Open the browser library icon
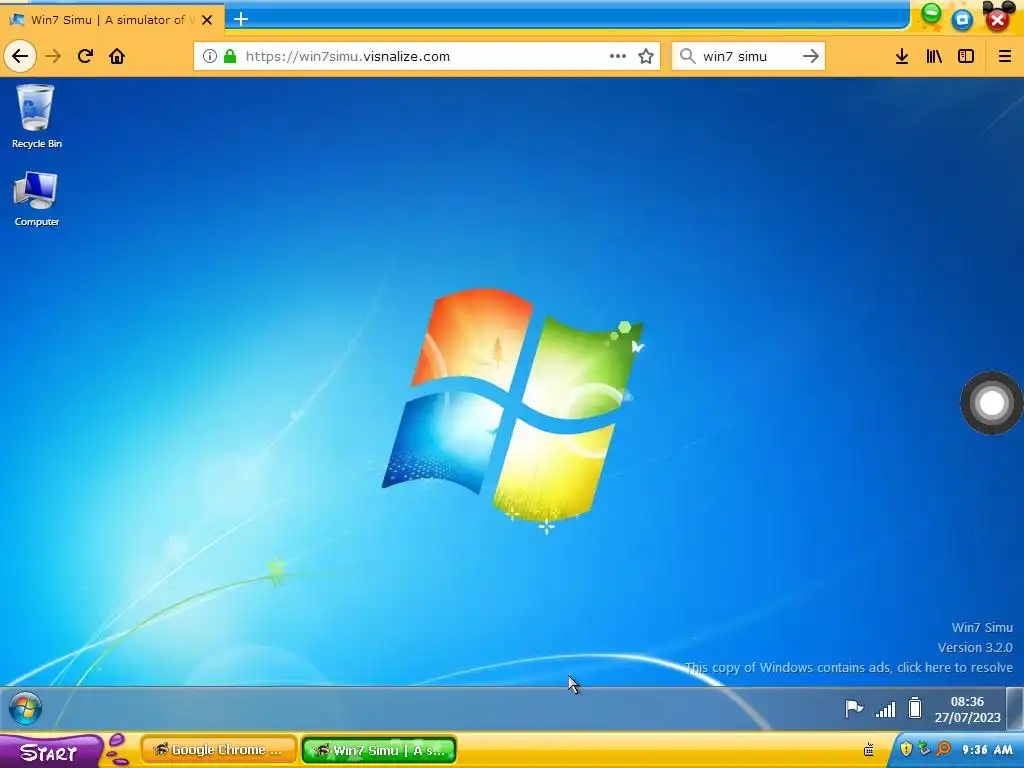 pos(934,56)
